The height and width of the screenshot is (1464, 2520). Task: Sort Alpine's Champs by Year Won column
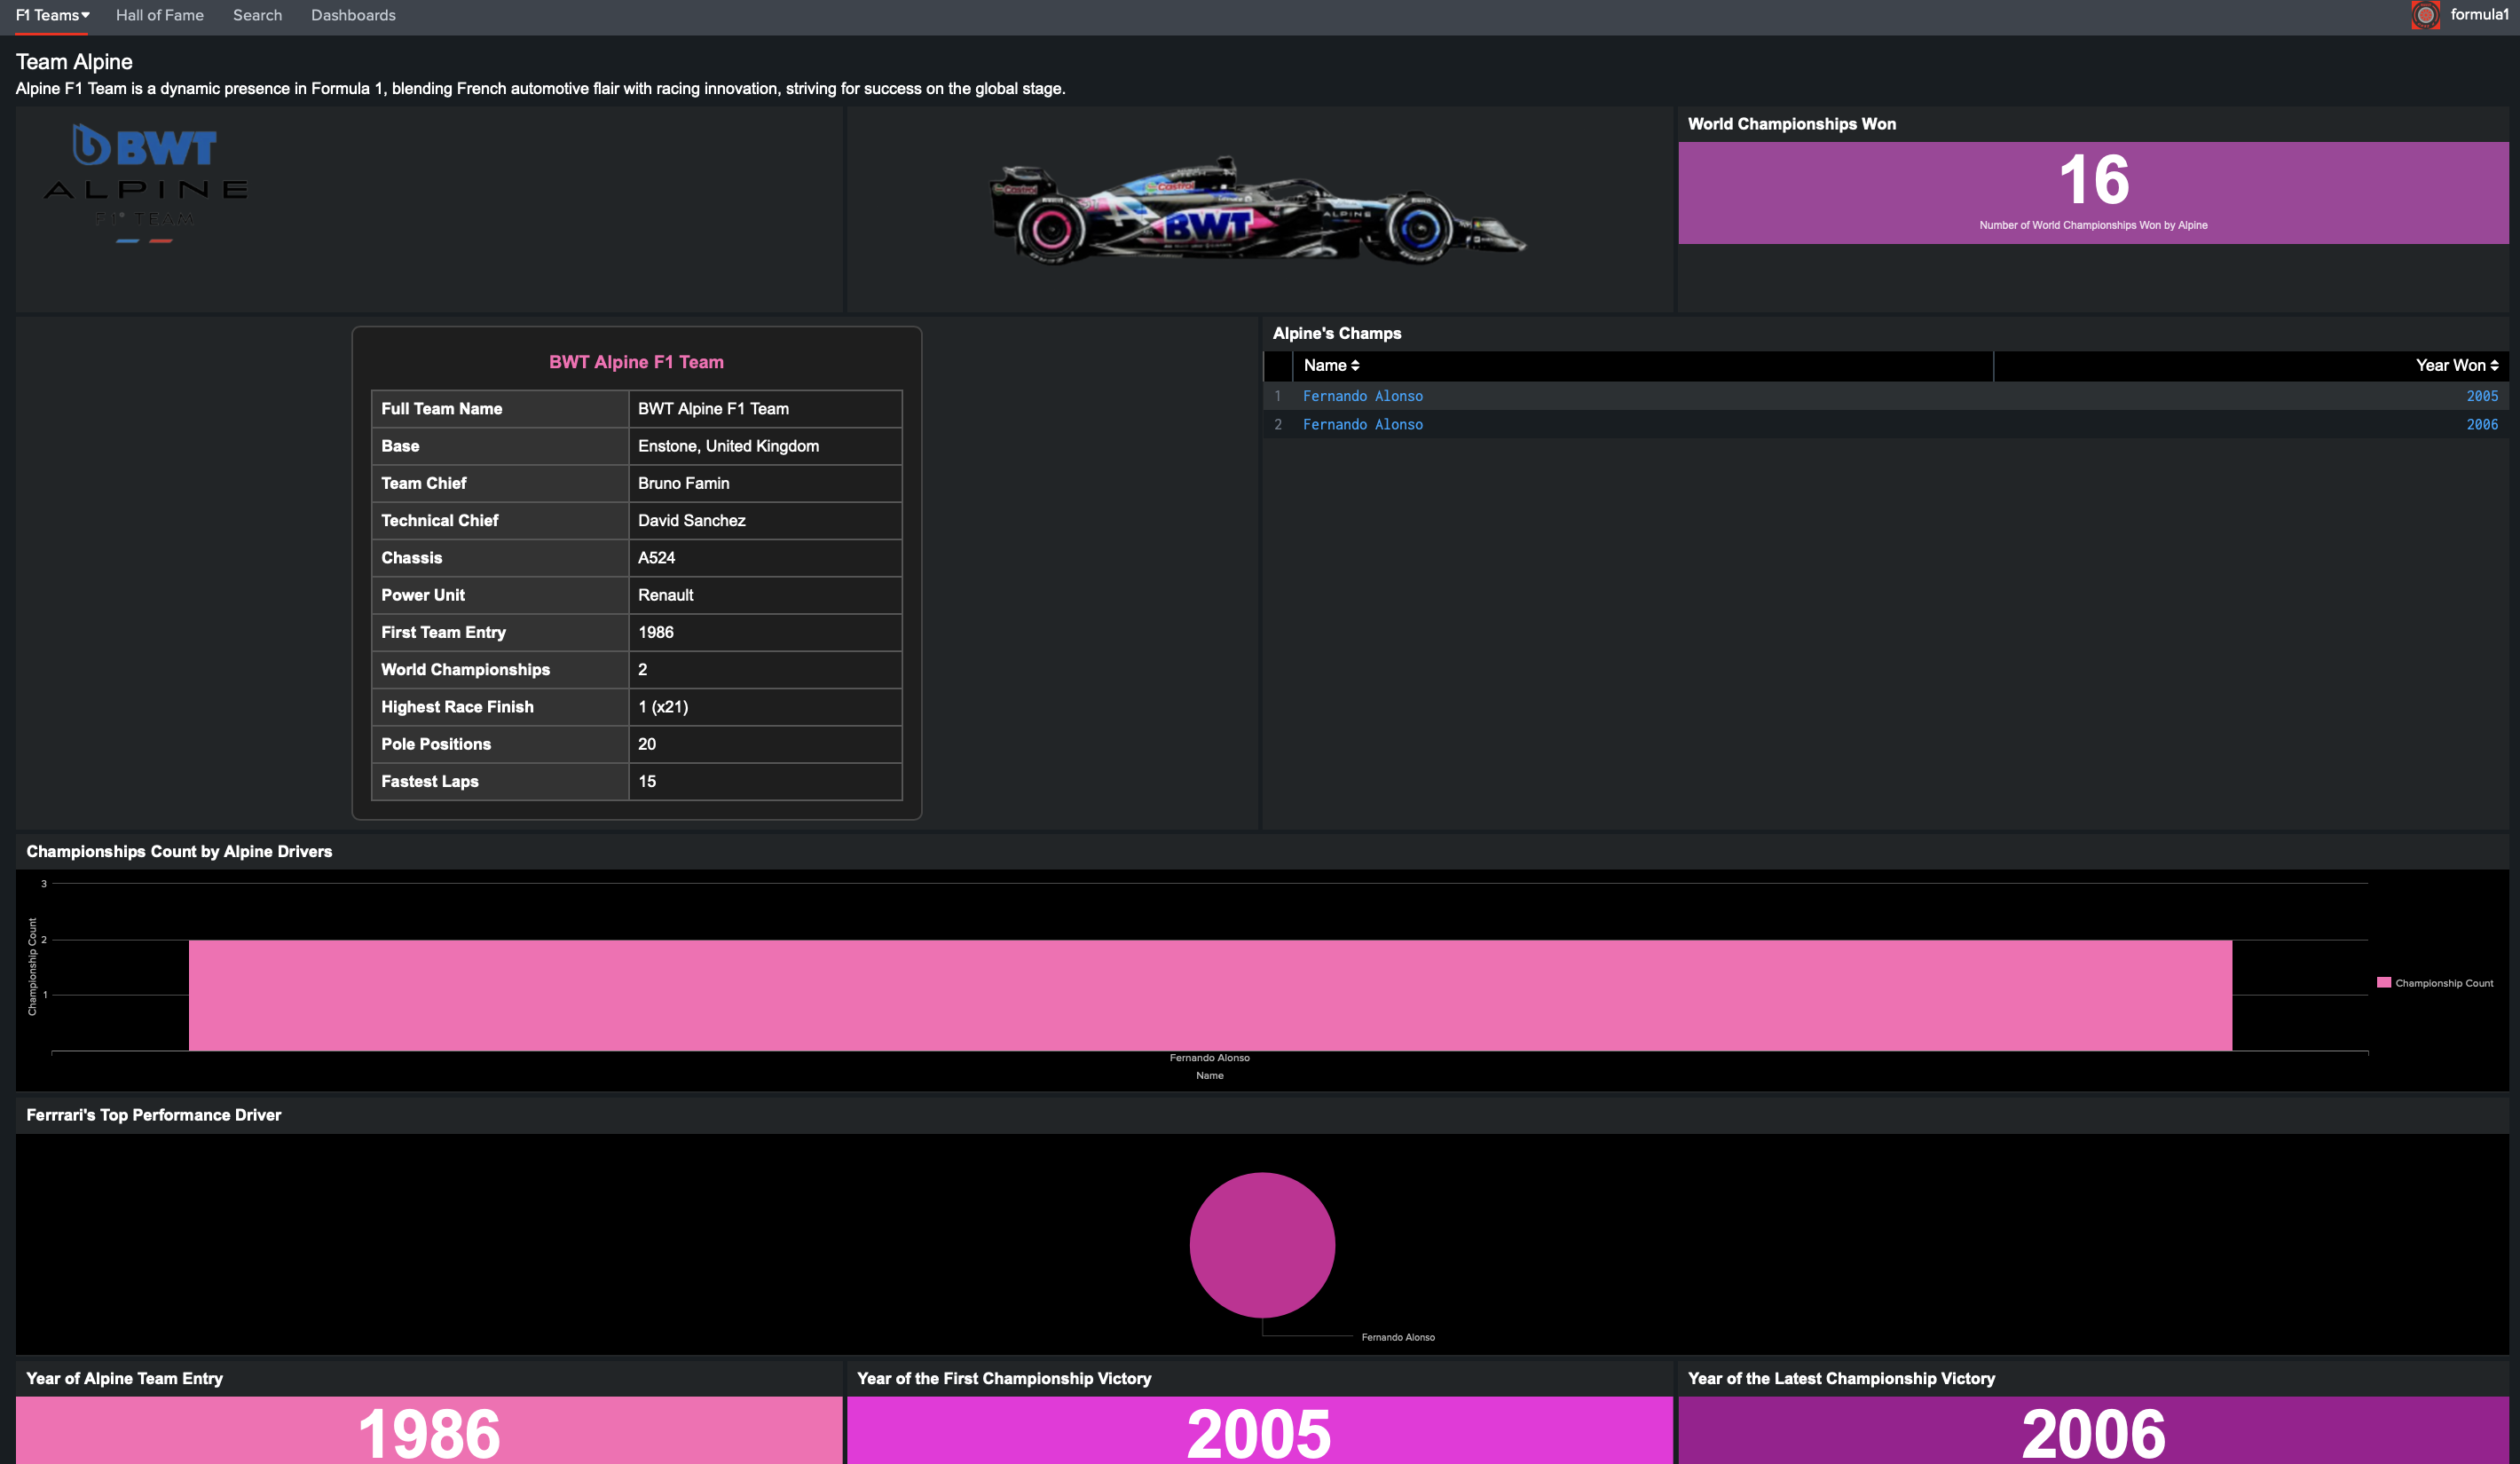[x=2456, y=366]
